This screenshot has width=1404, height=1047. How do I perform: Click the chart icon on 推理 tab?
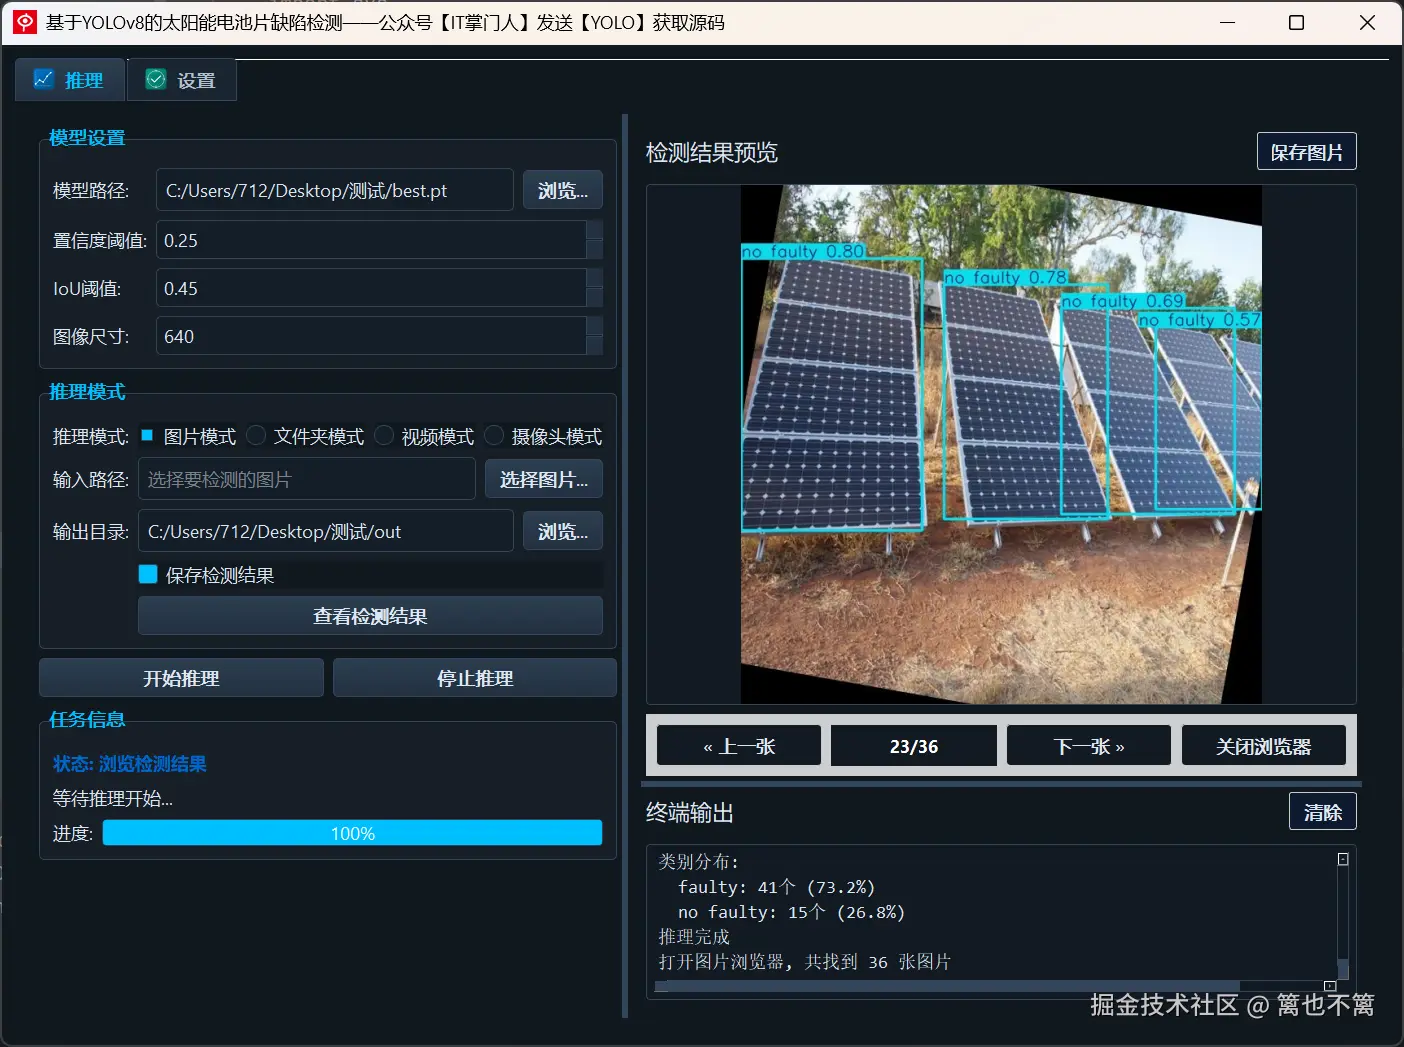point(44,79)
